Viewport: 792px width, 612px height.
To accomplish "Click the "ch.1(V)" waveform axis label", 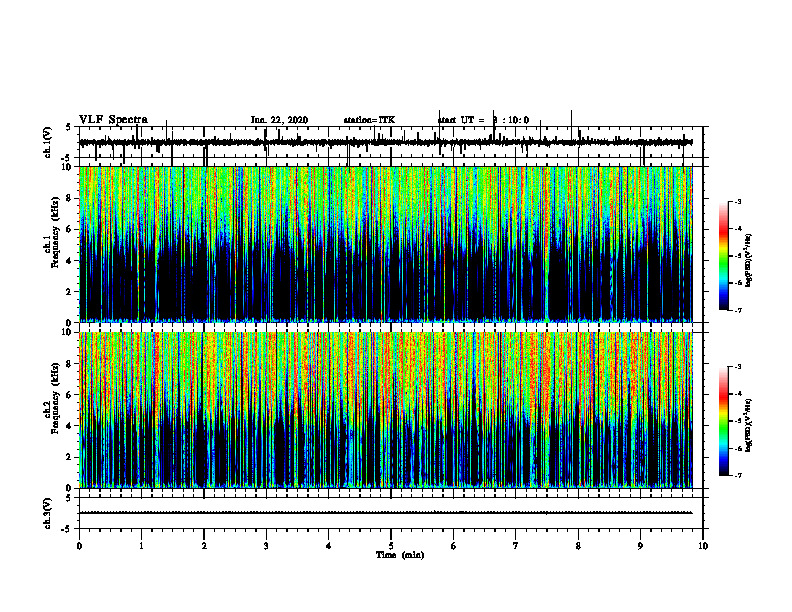I will tap(48, 142).
